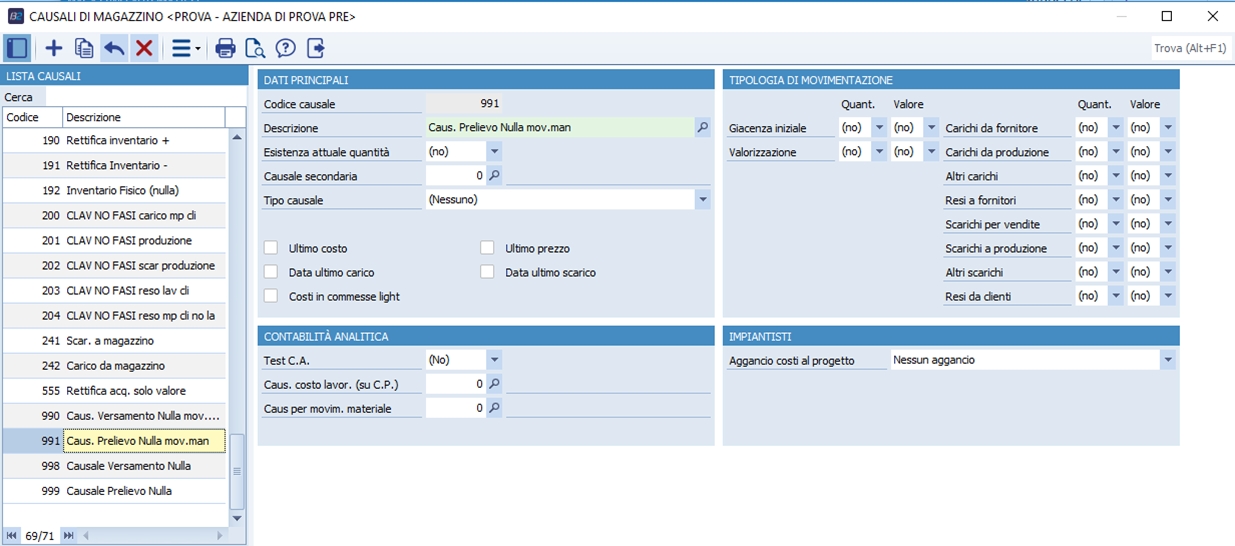Open the Test C.A. dropdown
Image resolution: width=1235 pixels, height=546 pixels.
point(494,360)
